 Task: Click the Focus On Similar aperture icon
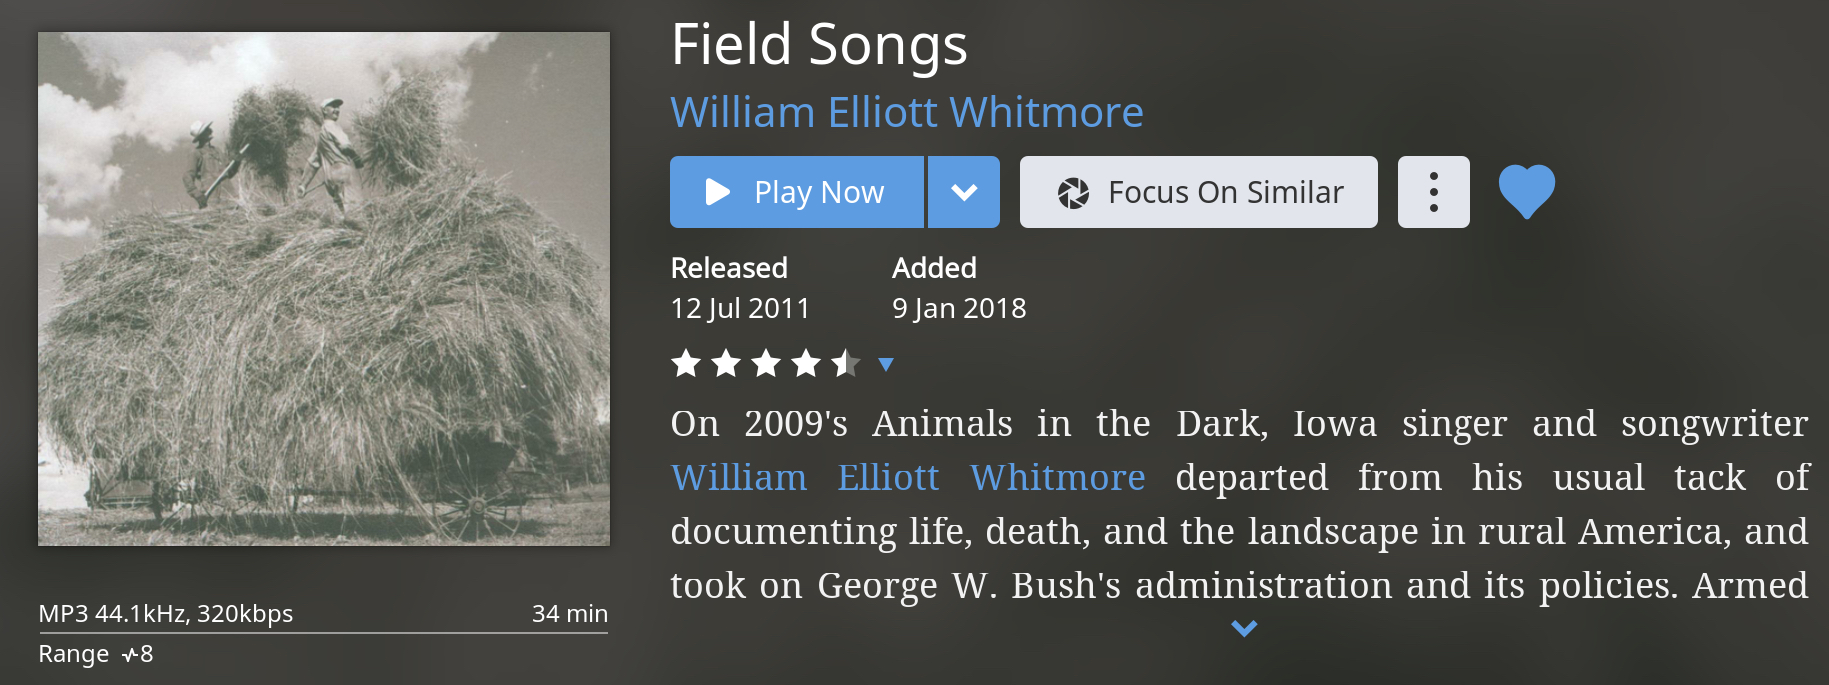click(x=1073, y=193)
